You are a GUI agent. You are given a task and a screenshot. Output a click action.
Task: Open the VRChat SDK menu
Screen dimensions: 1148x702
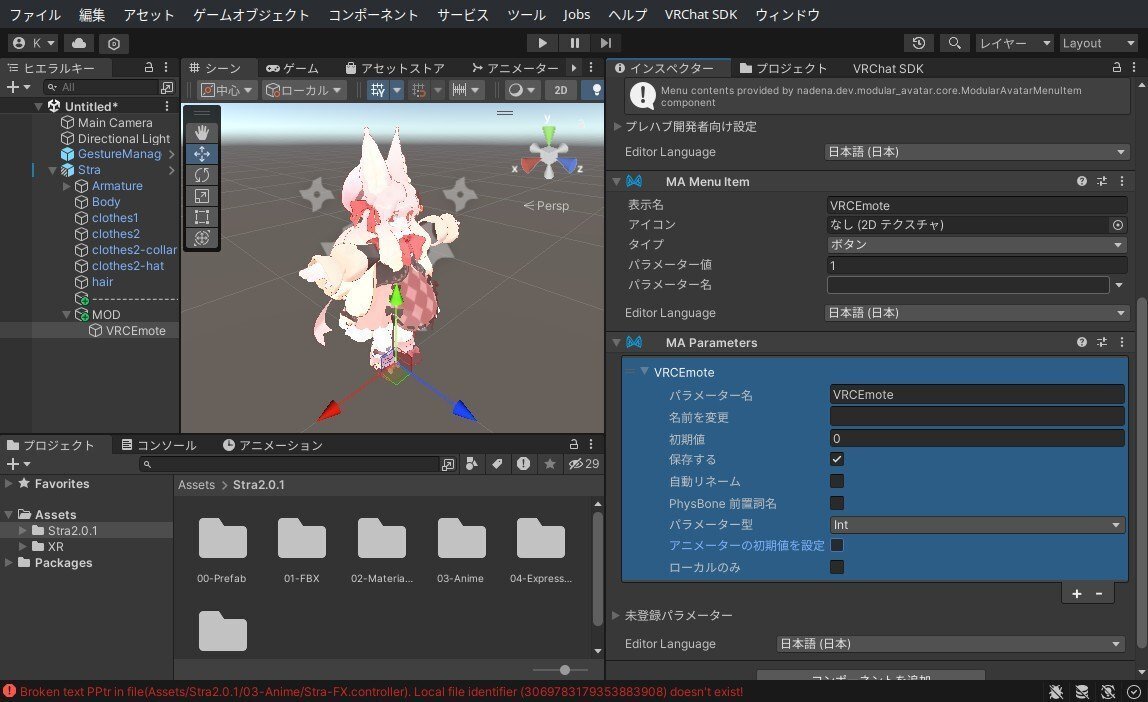(x=701, y=15)
